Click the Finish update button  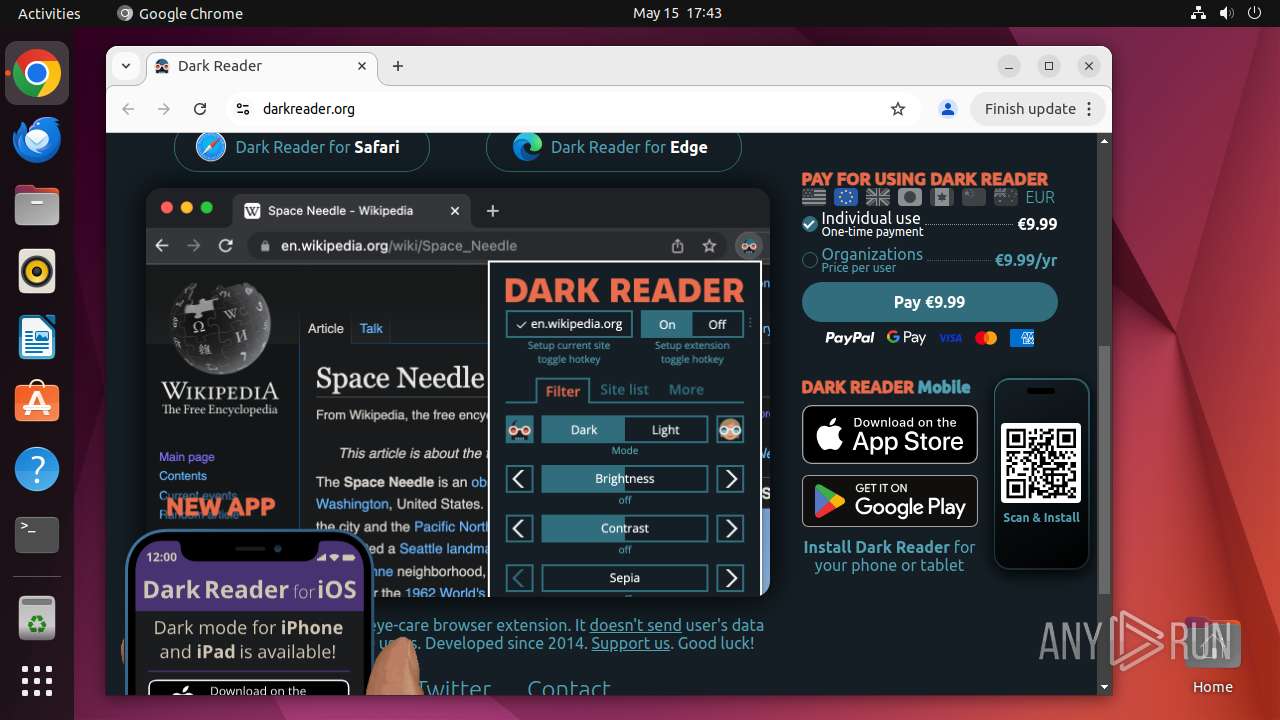pyautogui.click(x=1038, y=109)
